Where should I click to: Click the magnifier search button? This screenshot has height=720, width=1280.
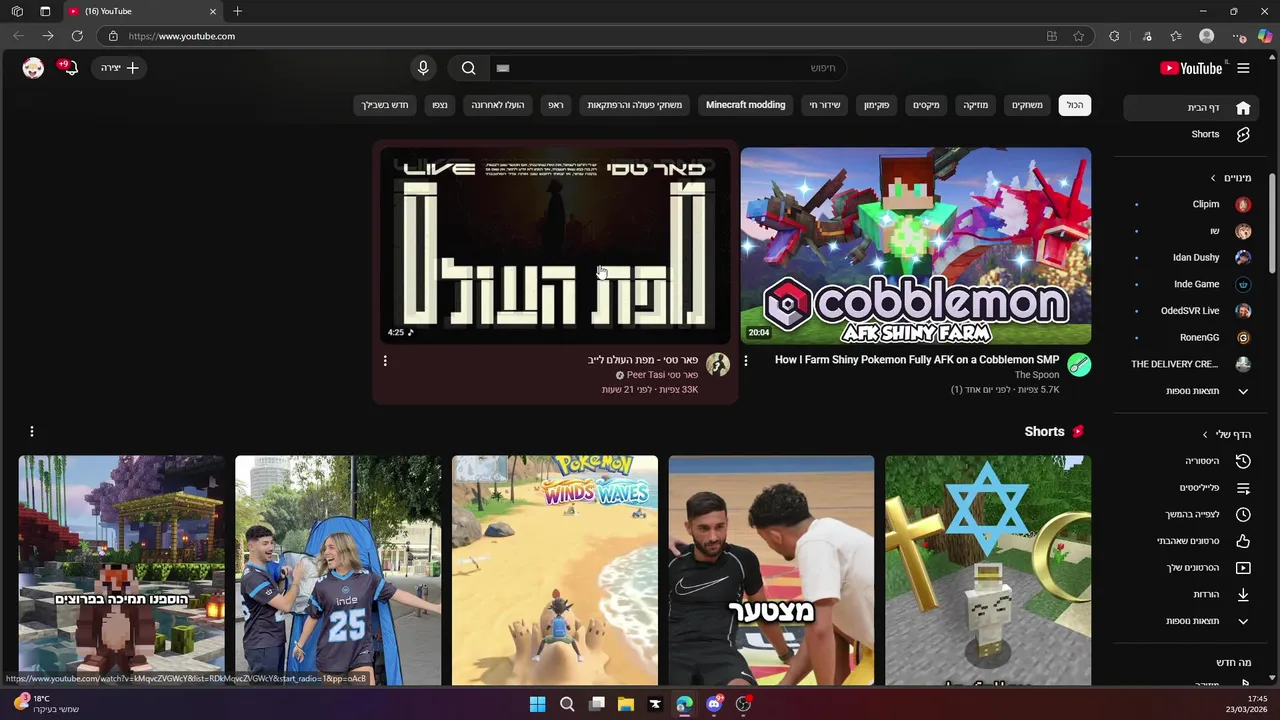click(468, 68)
